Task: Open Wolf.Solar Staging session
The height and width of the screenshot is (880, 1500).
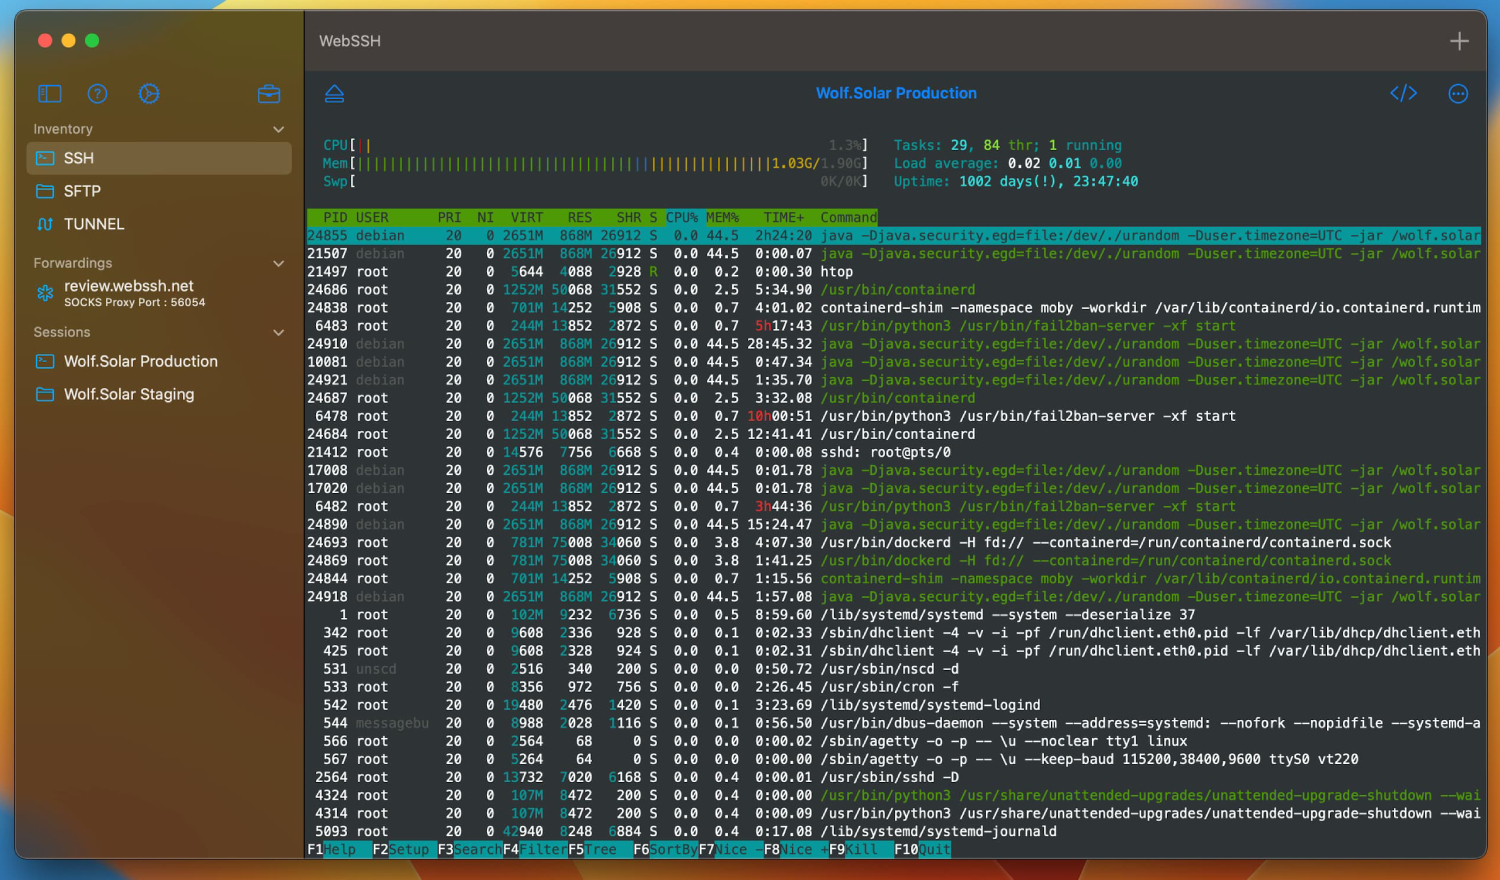Action: coord(129,394)
